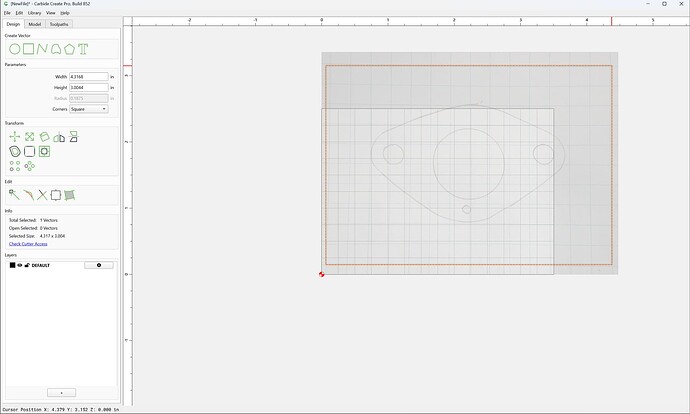Open the File menu
This screenshot has height=414, width=690.
(x=7, y=13)
